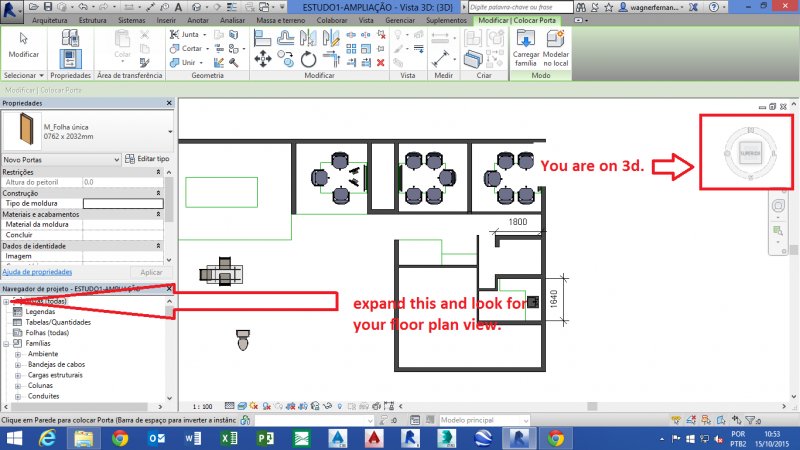Open the Arquitetura ribbon tab
Image resolution: width=800 pixels, height=450 pixels.
click(49, 20)
